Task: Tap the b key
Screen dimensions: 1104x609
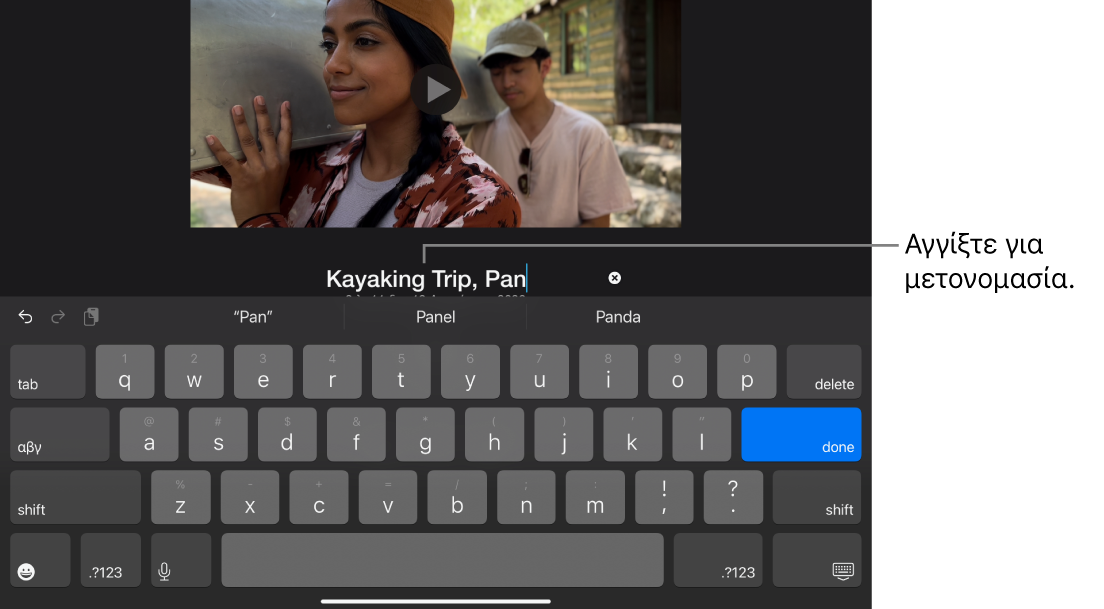Action: [x=457, y=497]
